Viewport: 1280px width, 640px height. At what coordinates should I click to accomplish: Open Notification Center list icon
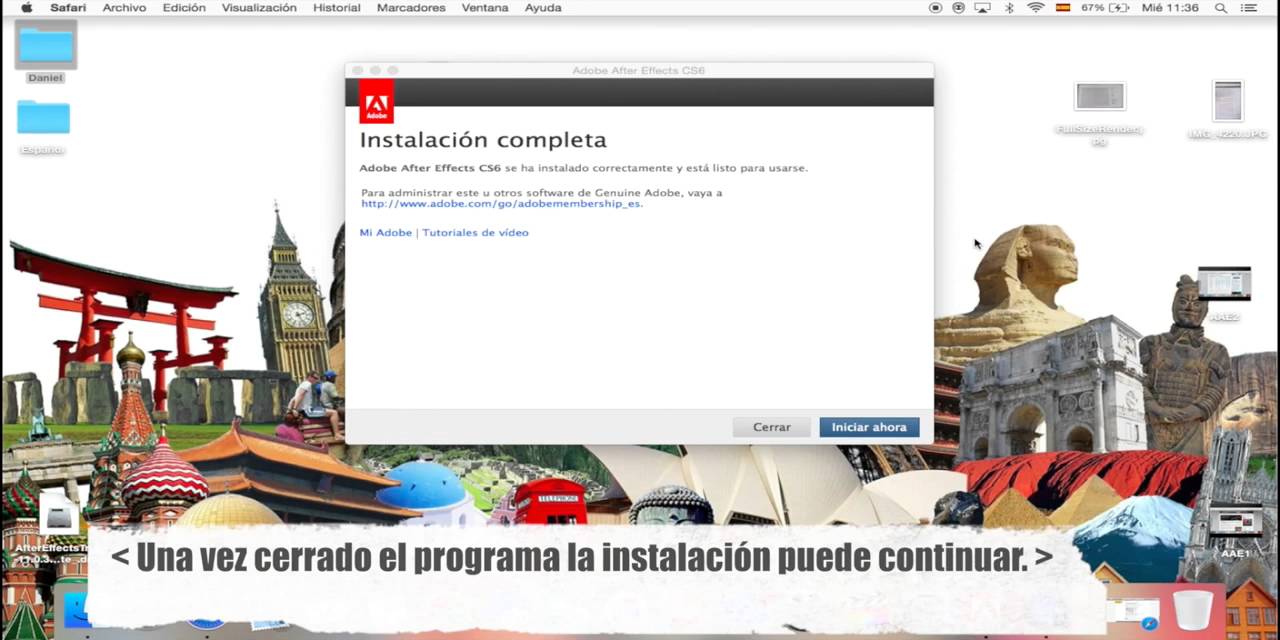click(x=1249, y=7)
